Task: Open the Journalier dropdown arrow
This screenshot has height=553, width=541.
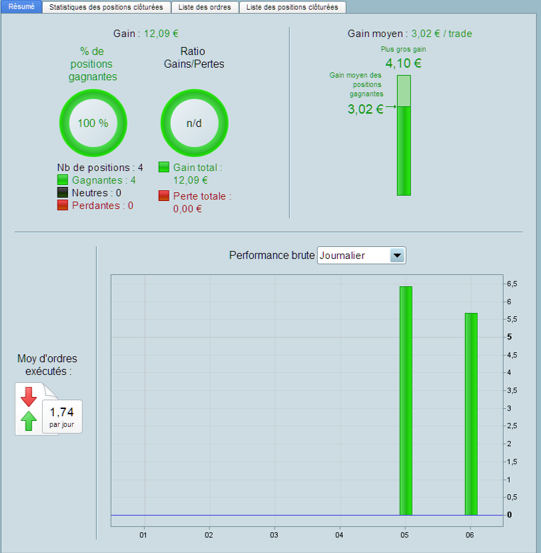Action: [397, 255]
